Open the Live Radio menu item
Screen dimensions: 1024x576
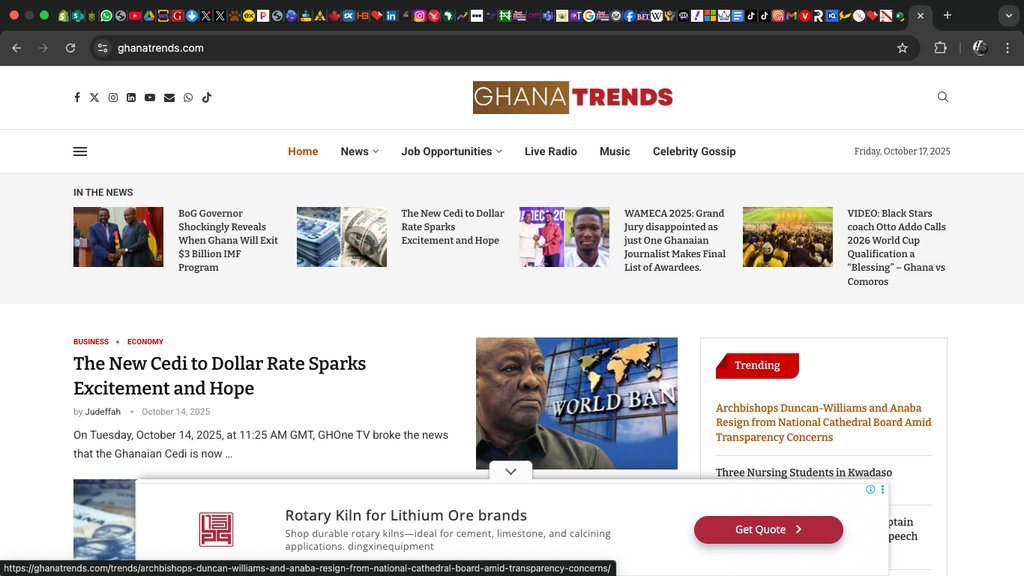(551, 152)
